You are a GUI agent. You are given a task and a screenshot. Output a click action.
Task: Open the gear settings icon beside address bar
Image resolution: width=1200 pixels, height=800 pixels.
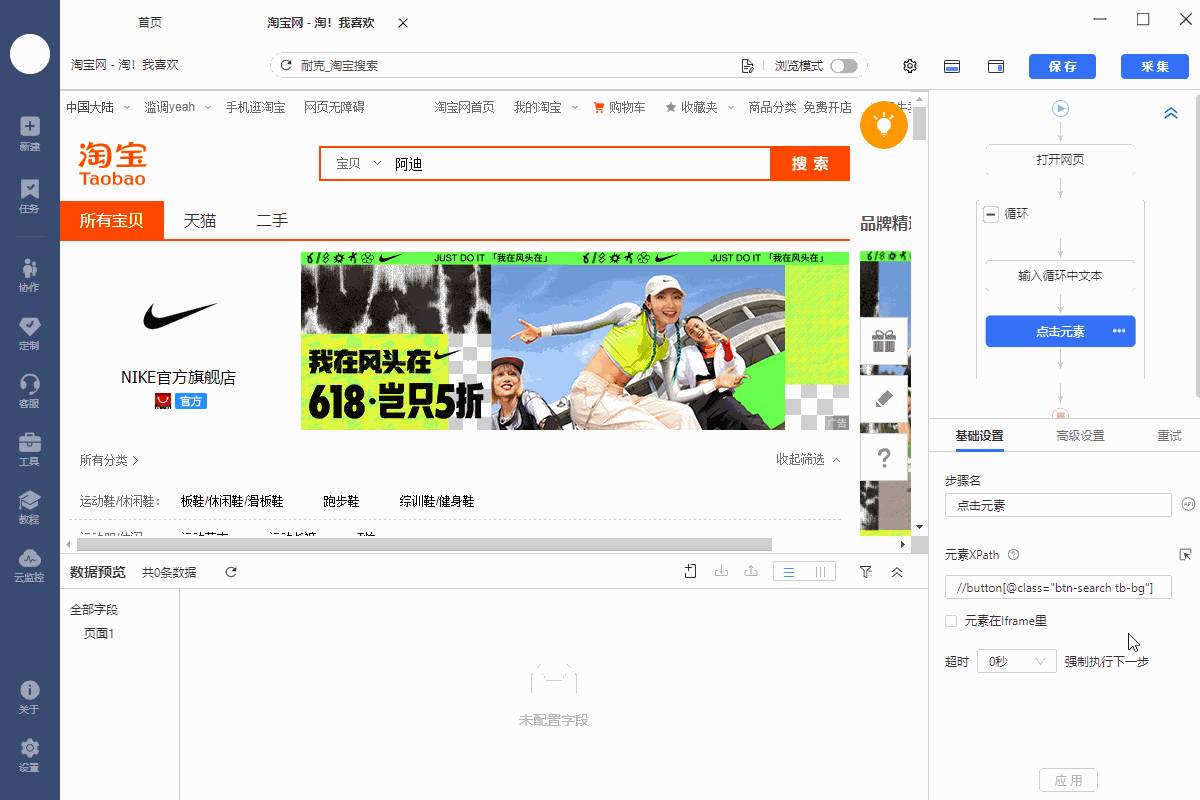point(910,66)
